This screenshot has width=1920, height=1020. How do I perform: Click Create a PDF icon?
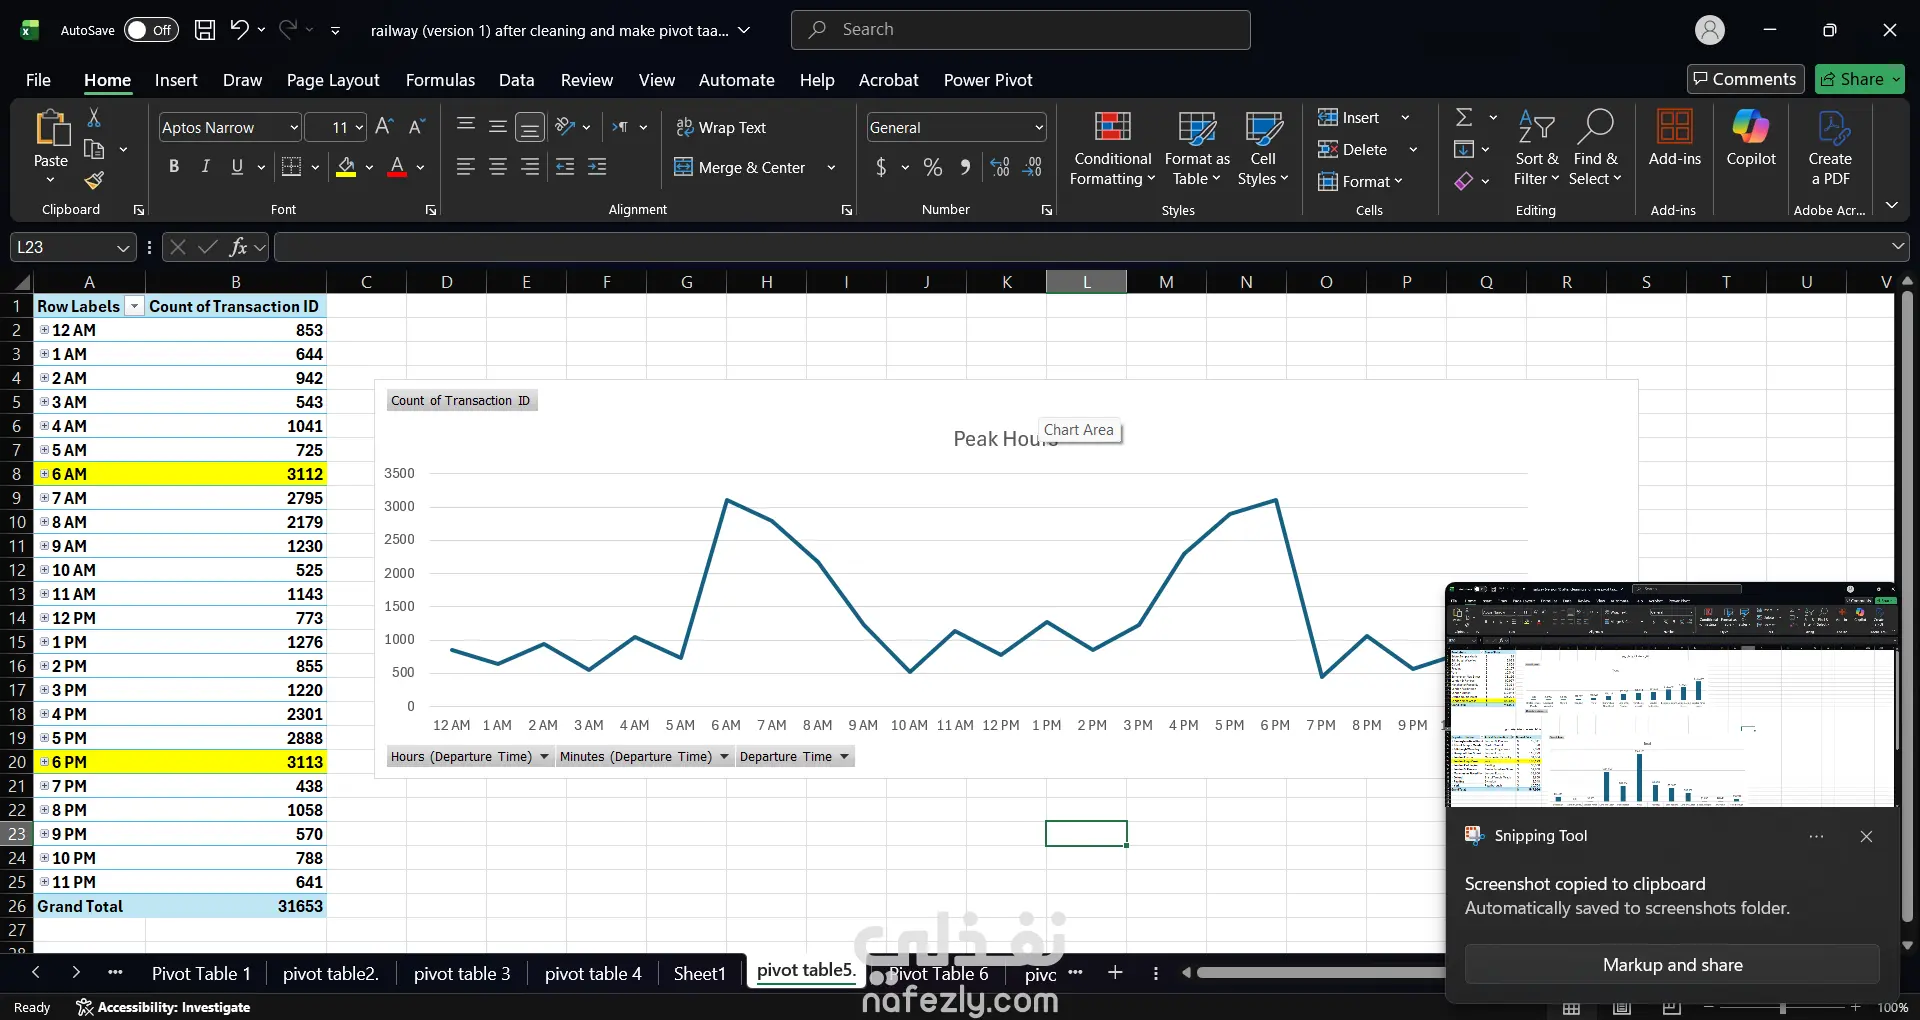tap(1830, 149)
